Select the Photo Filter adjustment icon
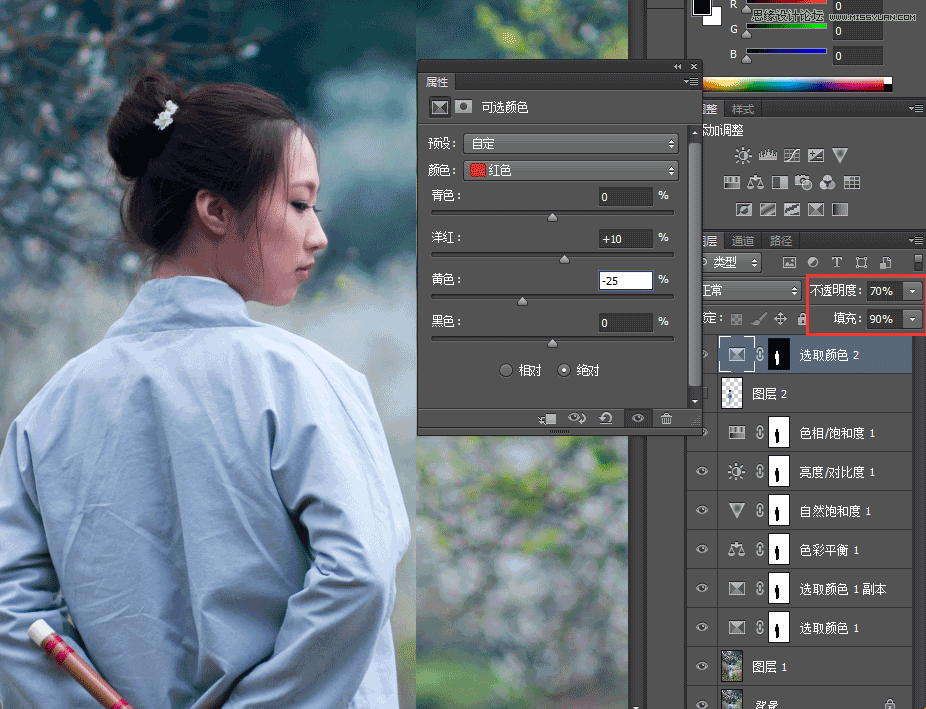 pyautogui.click(x=803, y=182)
